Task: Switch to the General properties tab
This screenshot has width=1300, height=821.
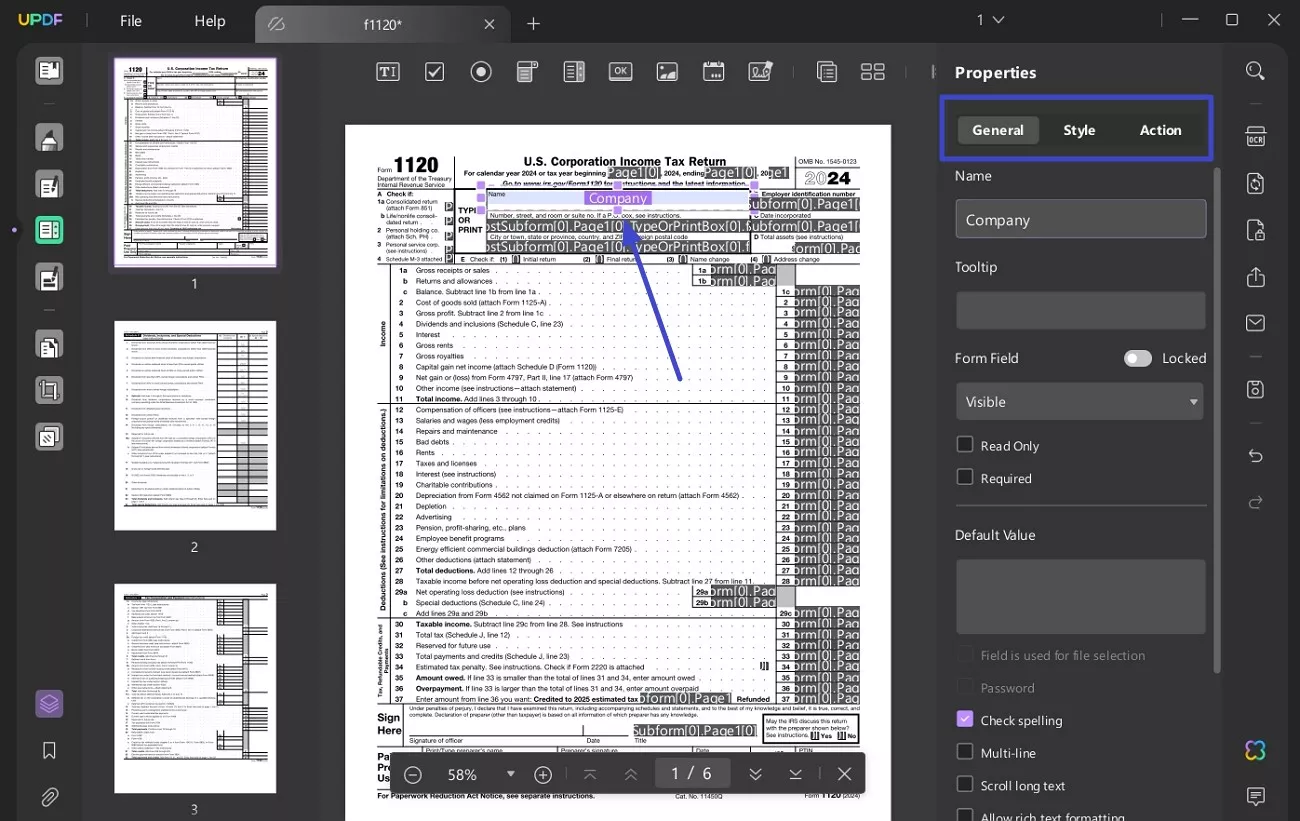Action: tap(998, 130)
